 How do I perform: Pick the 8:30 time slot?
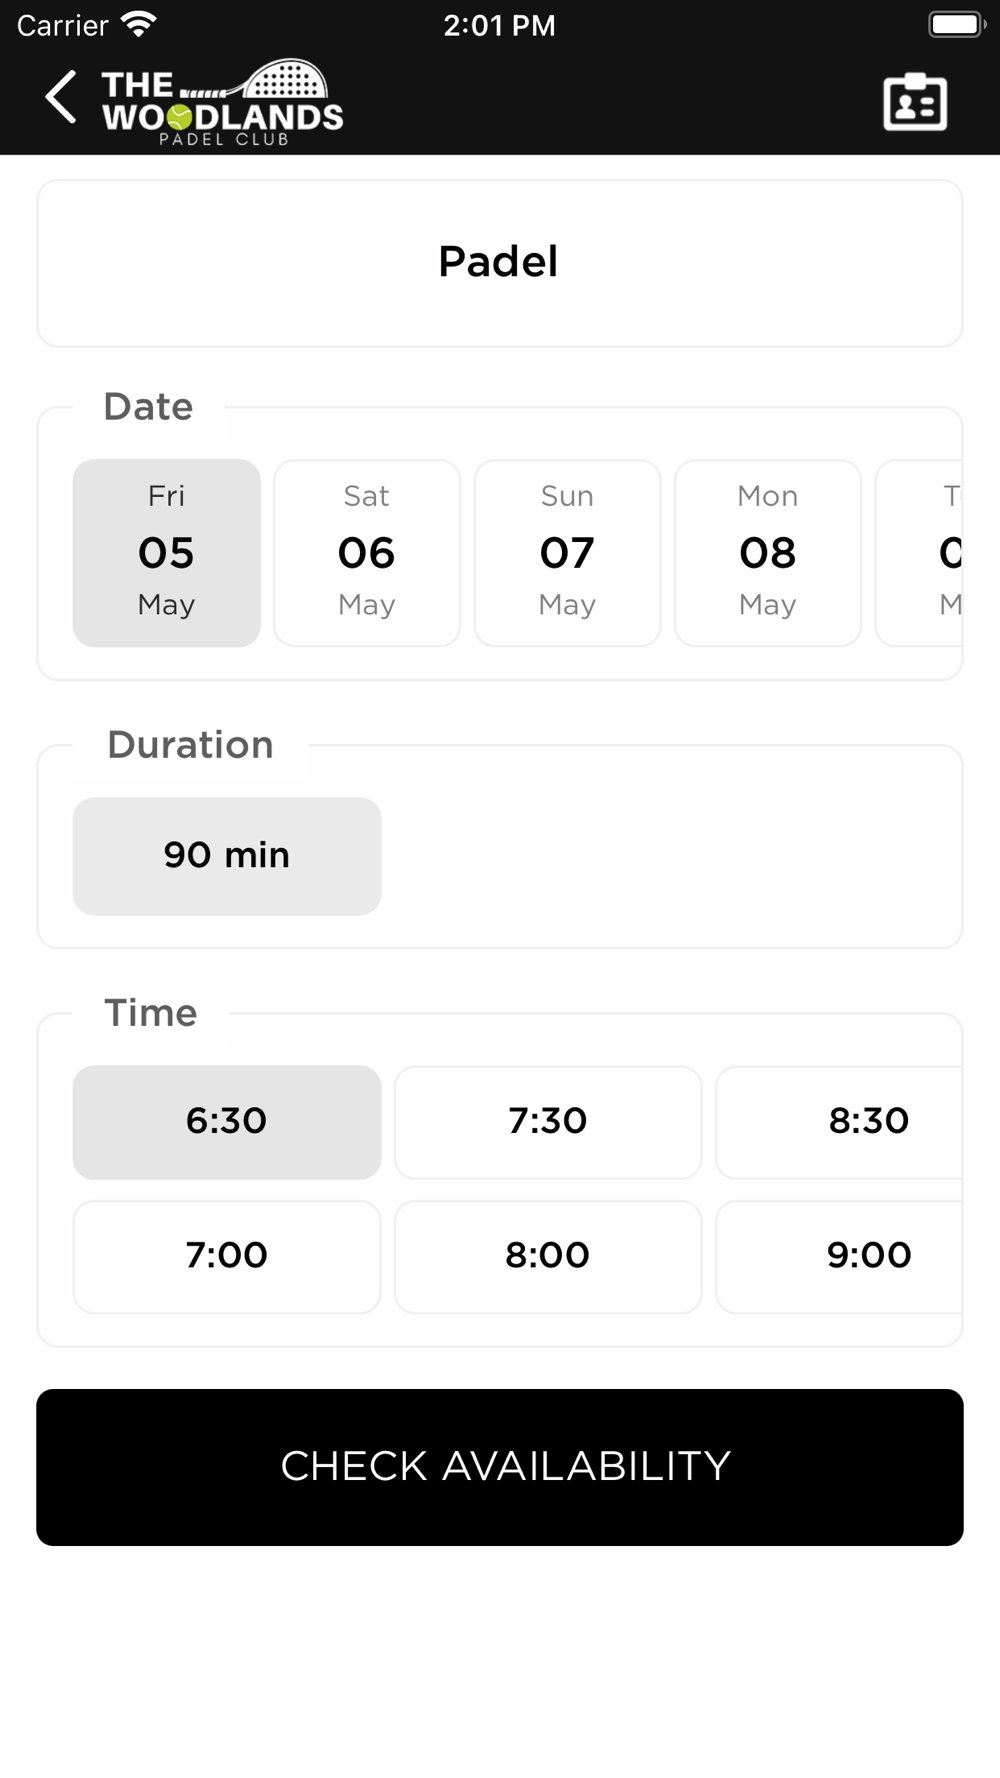[840, 1122]
